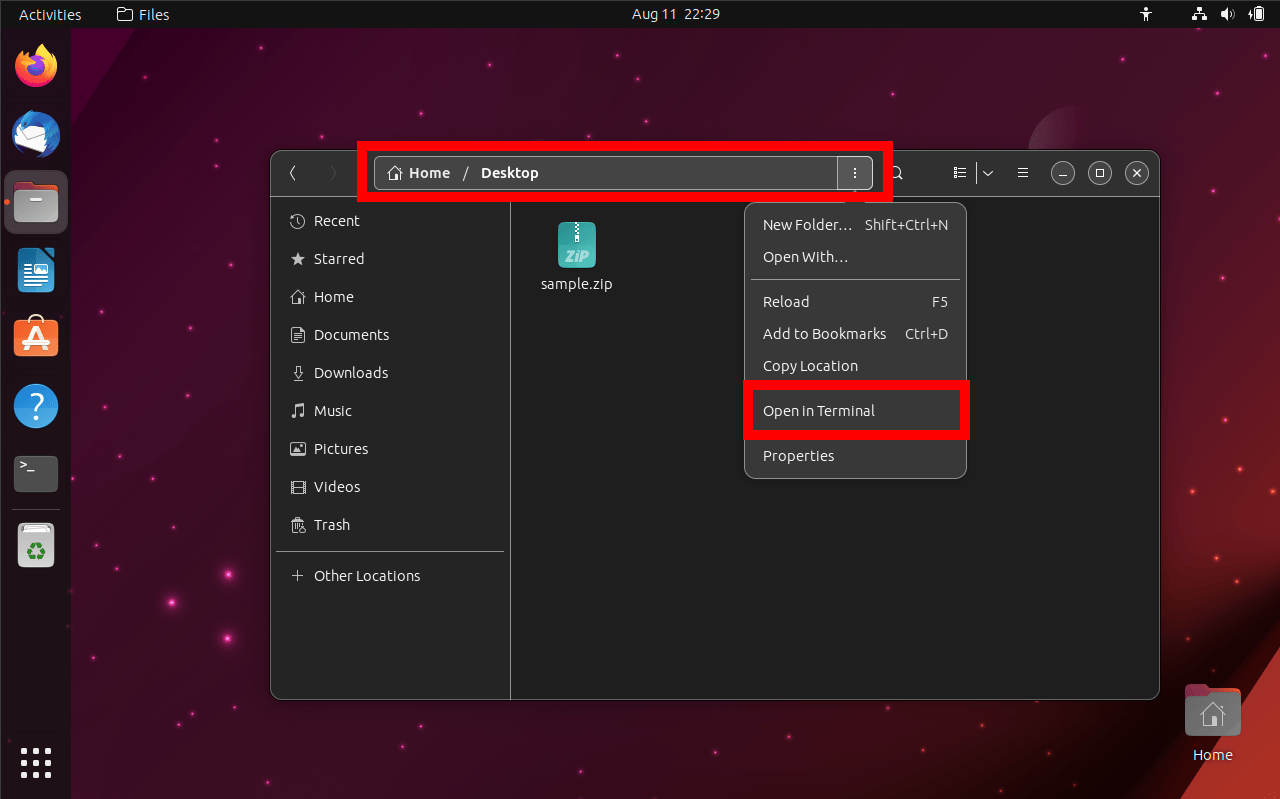Open the Firefox icon in the dock
1280x799 pixels.
click(35, 64)
